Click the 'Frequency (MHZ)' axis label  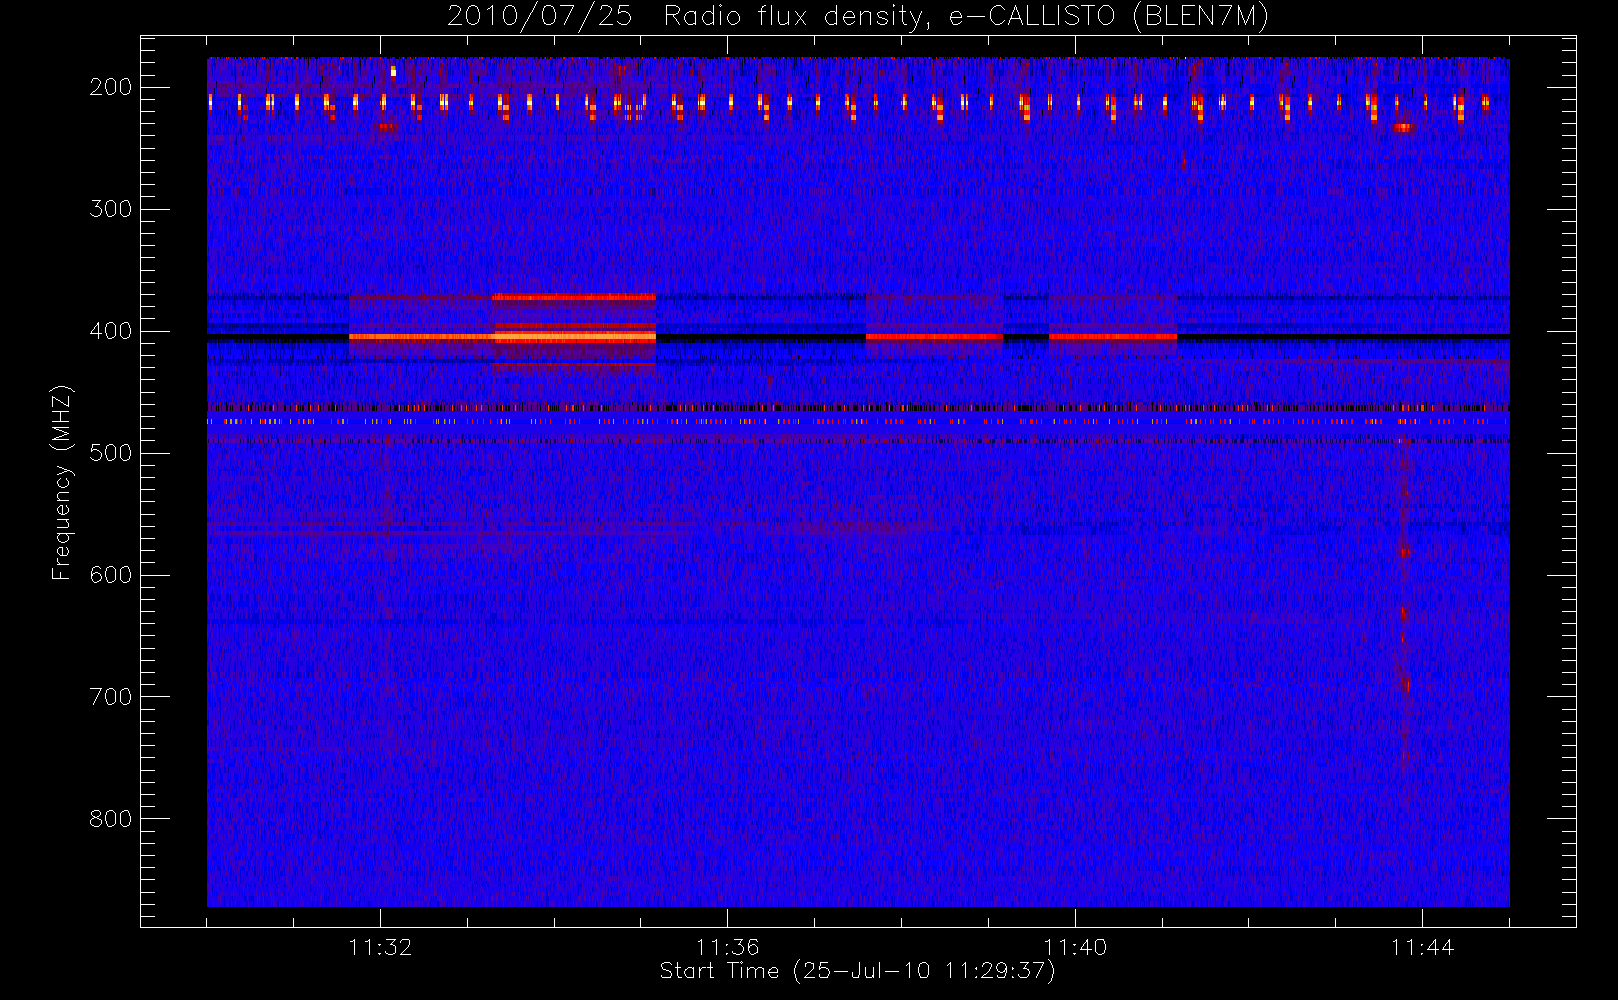click(x=62, y=482)
